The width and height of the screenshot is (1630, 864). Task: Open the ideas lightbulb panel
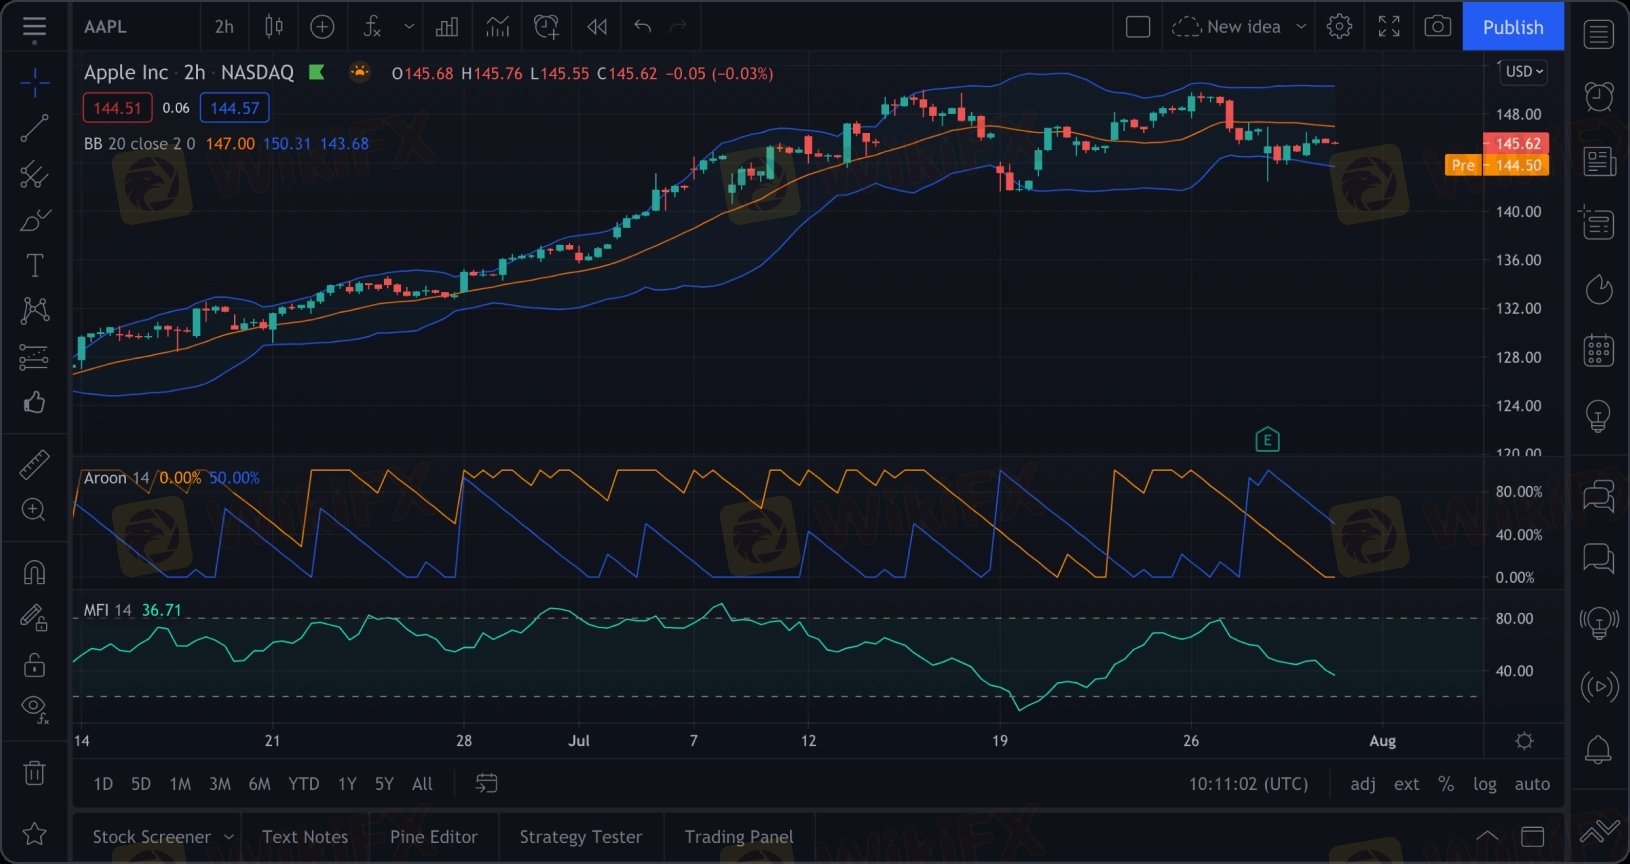point(1599,415)
